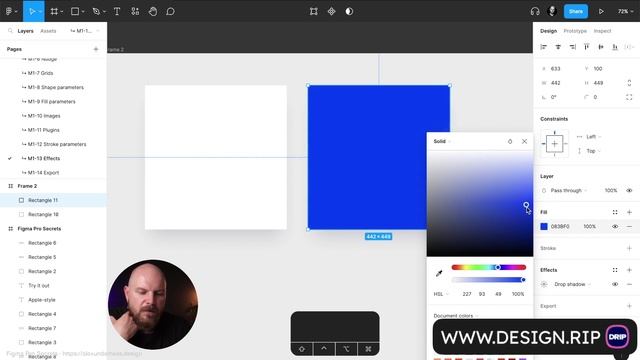Switch to the Assets tab
This screenshot has height=360, width=640.
coord(48,31)
